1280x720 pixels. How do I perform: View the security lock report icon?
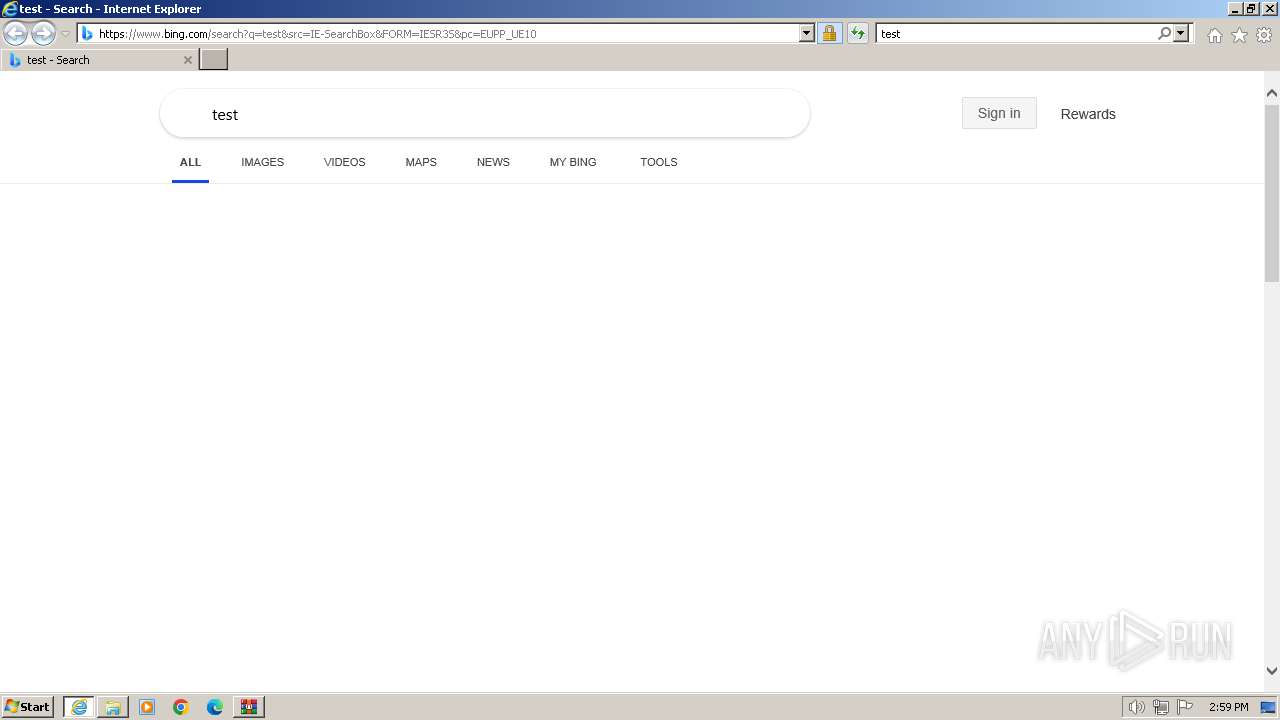tap(829, 34)
